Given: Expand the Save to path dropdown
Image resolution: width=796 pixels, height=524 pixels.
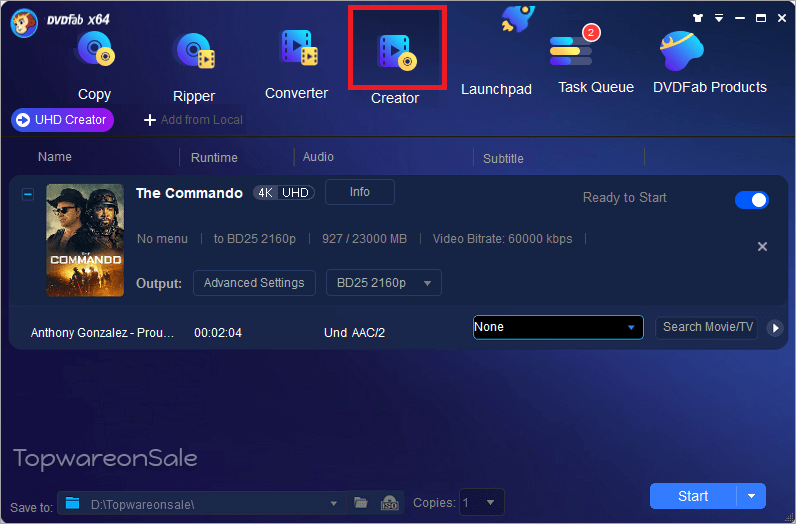Looking at the screenshot, I should pyautogui.click(x=334, y=504).
